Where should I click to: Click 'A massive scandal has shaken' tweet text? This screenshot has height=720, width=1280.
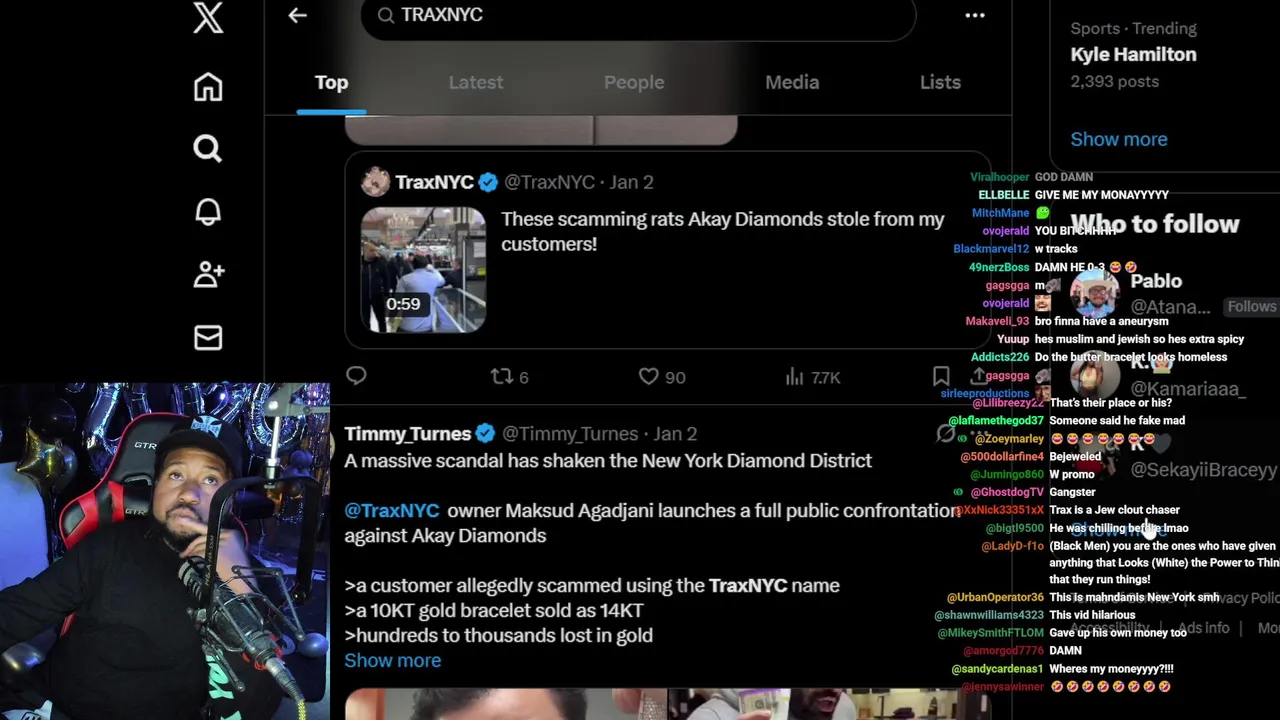608,460
